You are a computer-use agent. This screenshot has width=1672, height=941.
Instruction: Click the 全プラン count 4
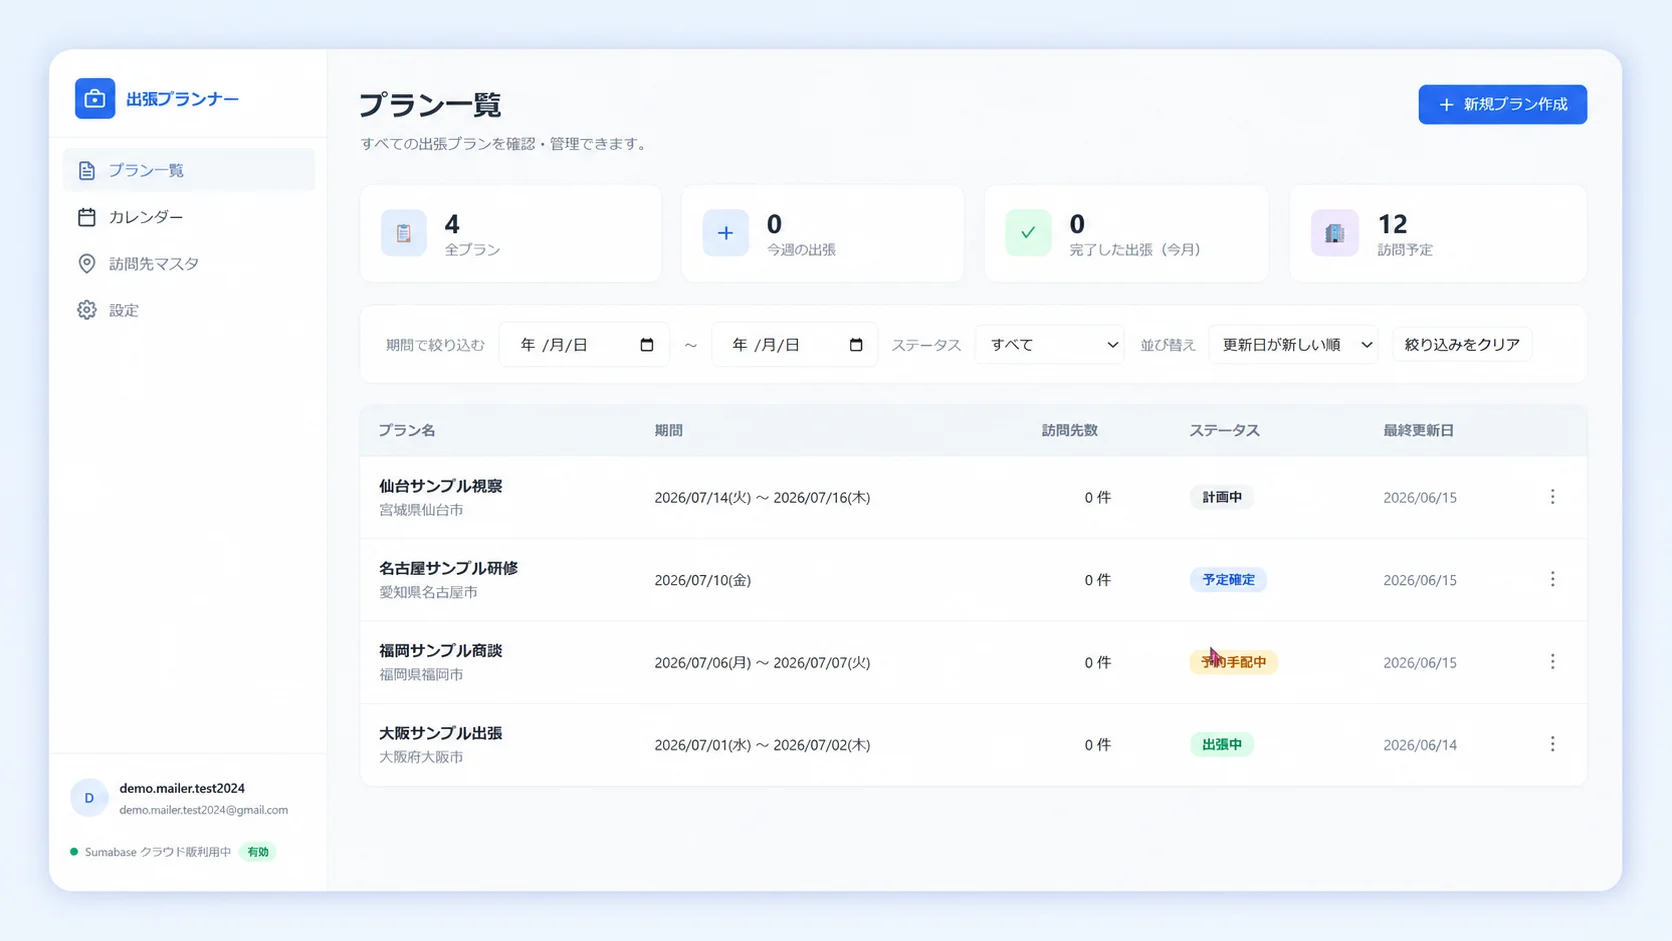click(452, 224)
